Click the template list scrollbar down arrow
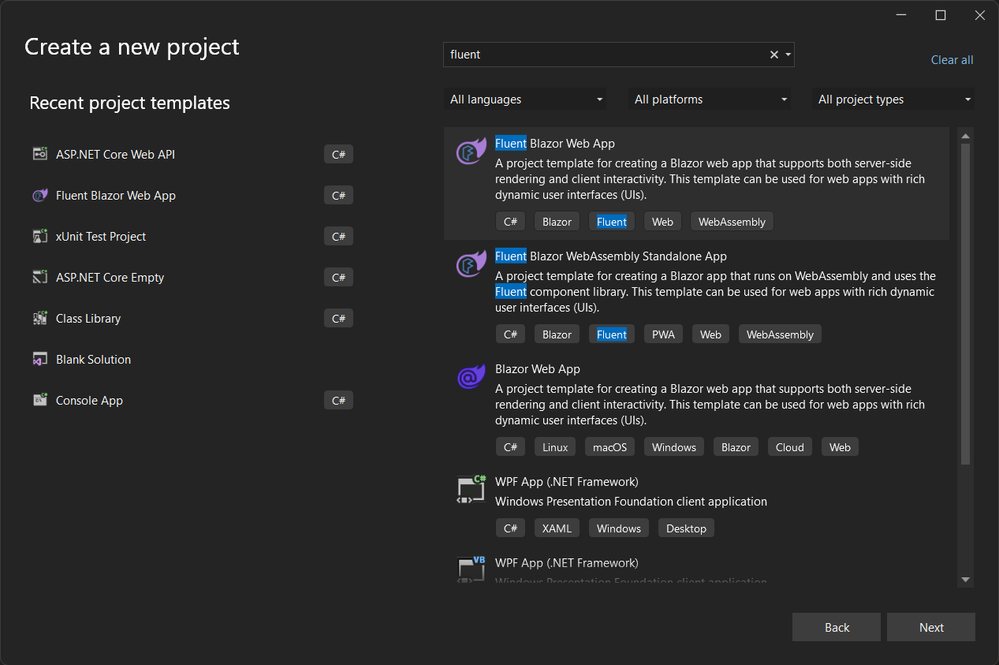This screenshot has height=665, width=999. 965,580
